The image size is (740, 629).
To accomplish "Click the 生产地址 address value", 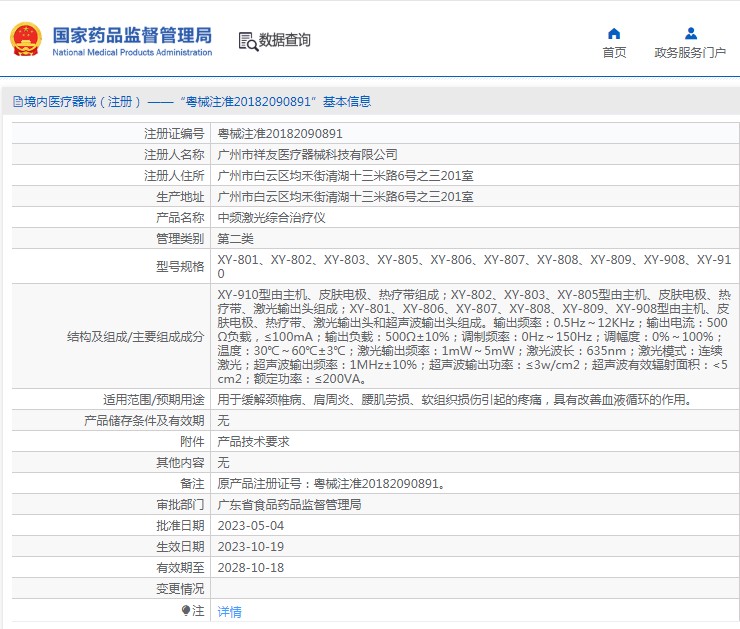I will click(345, 197).
